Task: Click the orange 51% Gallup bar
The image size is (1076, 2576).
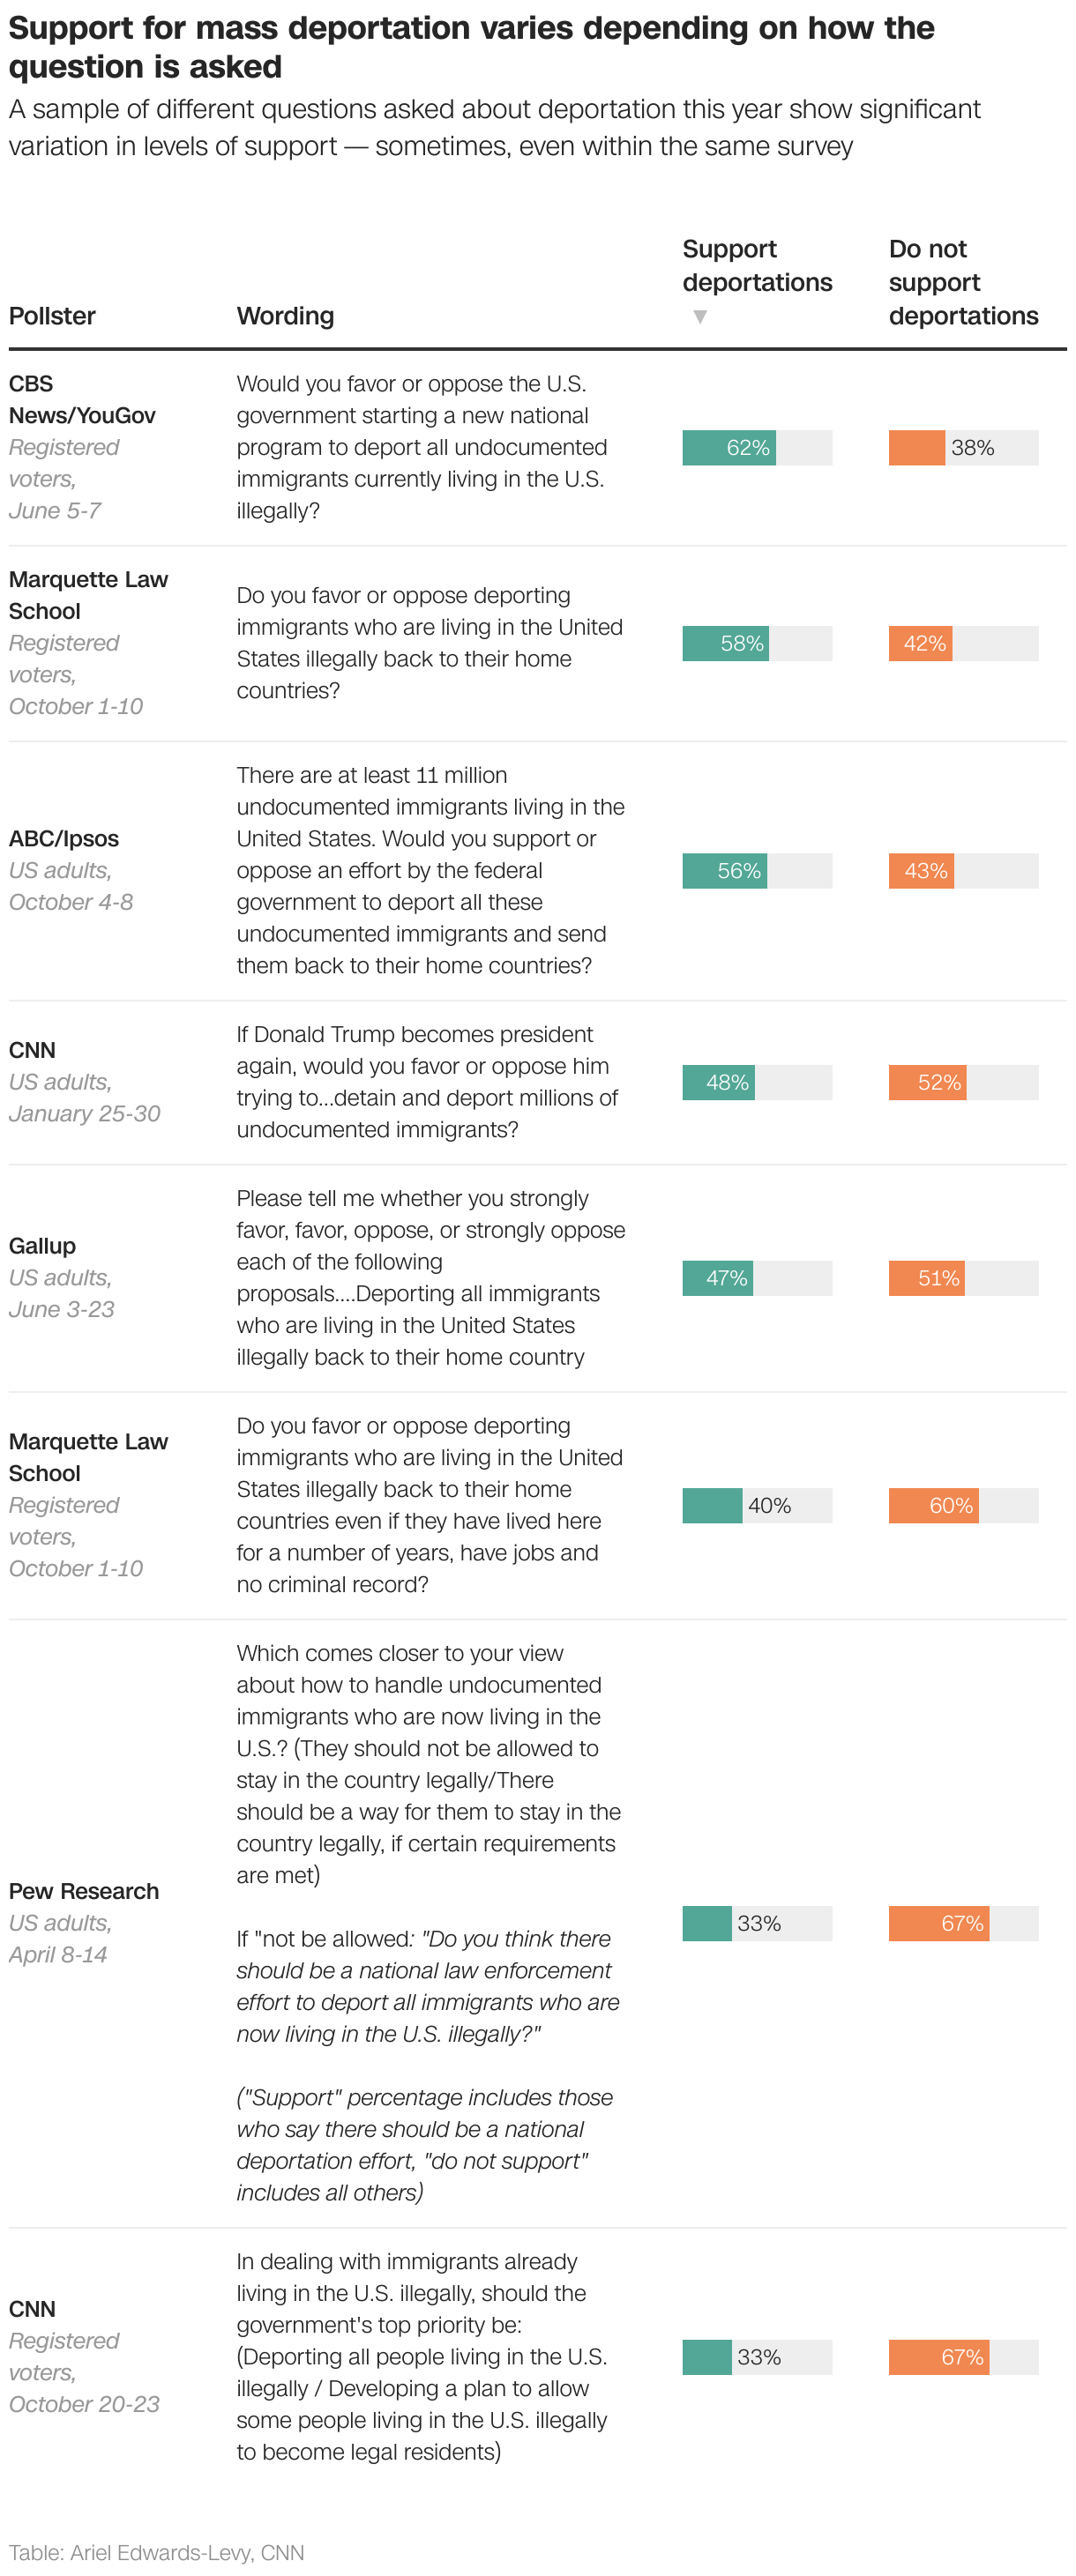Action: (926, 1279)
